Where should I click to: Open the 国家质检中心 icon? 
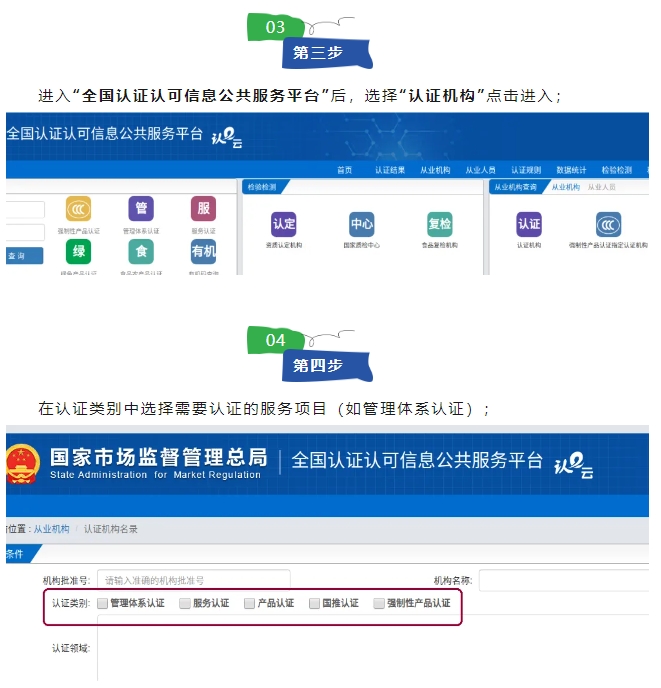pyautogui.click(x=362, y=224)
